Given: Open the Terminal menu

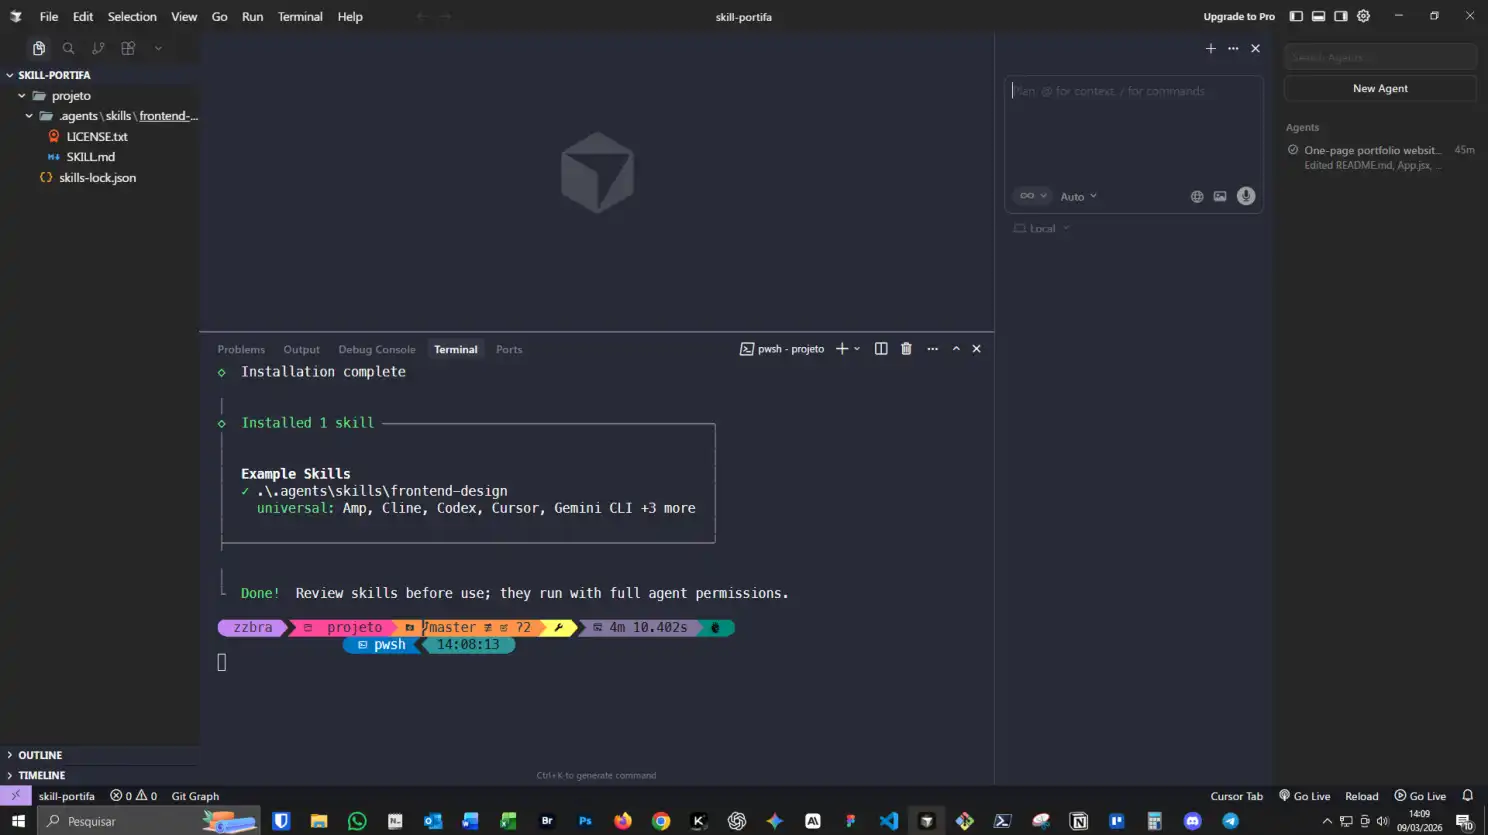Looking at the screenshot, I should click(300, 17).
